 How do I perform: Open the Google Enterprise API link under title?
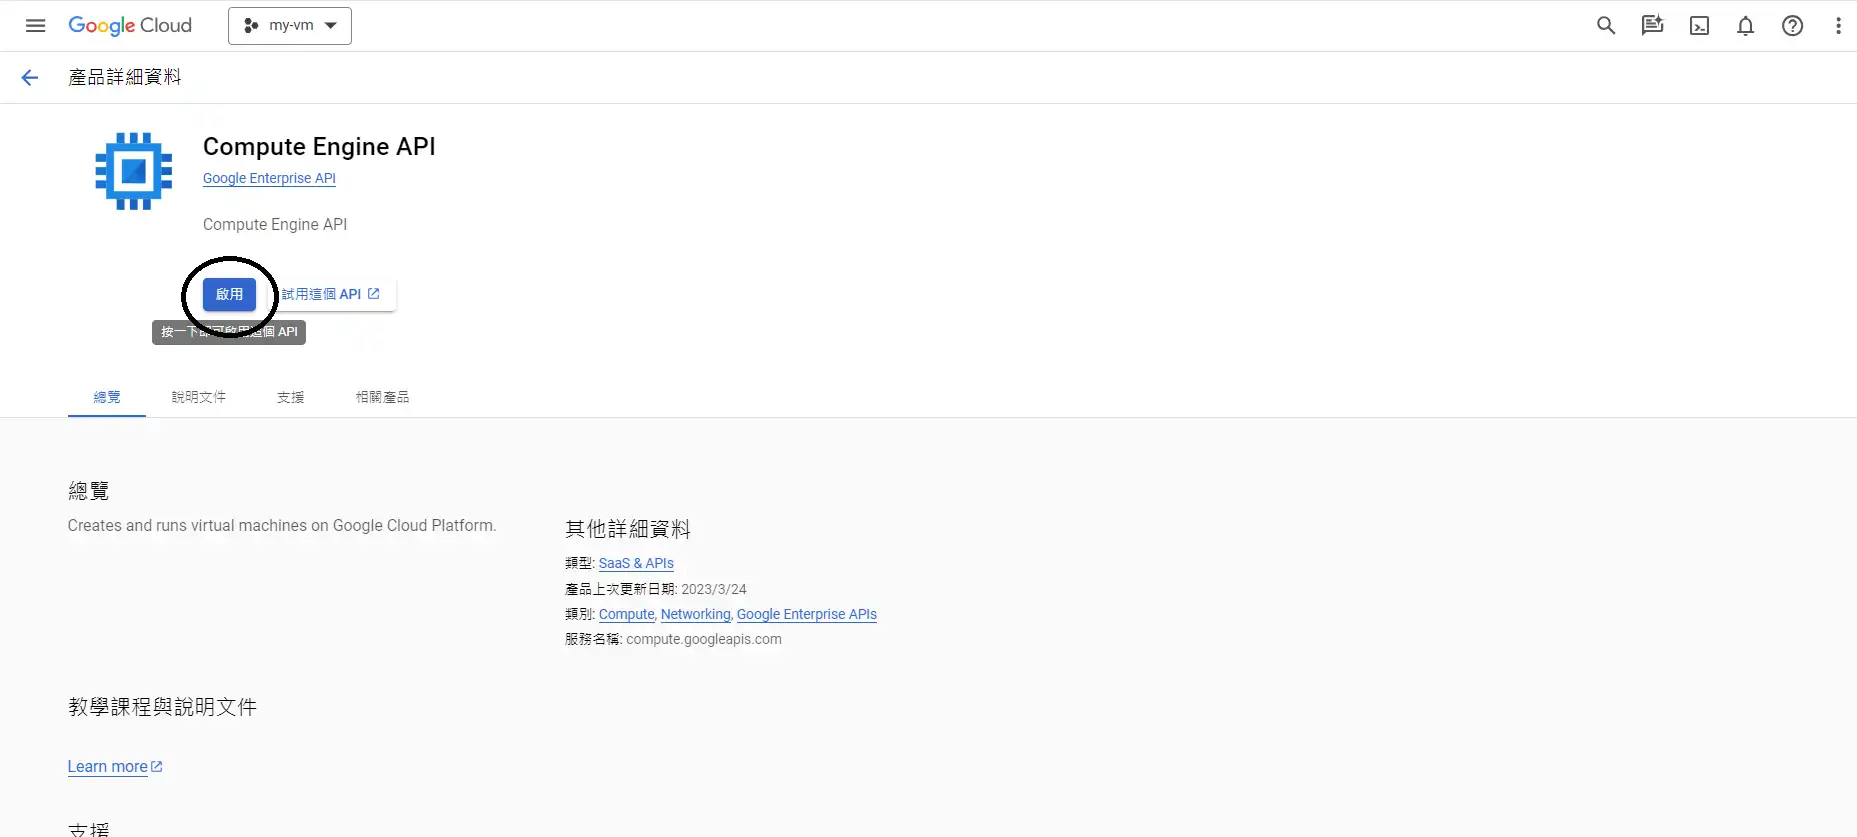tap(269, 178)
